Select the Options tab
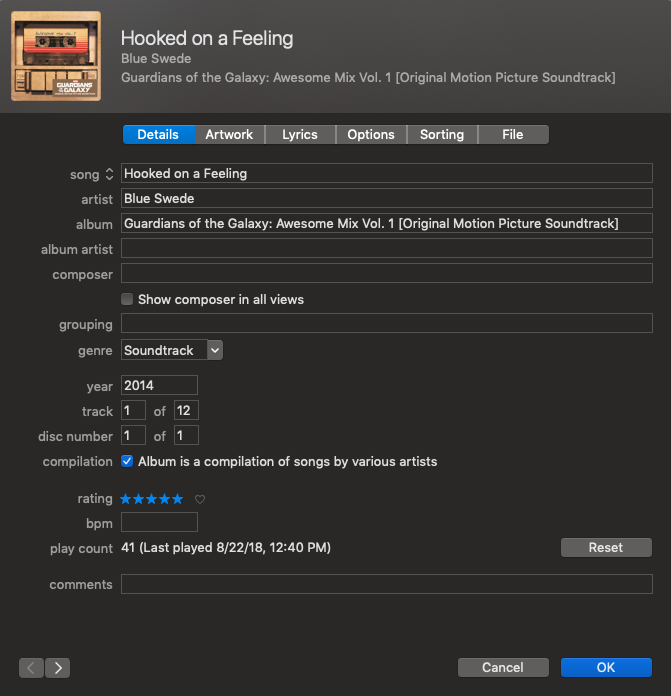Viewport: 671px width, 696px height. pyautogui.click(x=371, y=135)
